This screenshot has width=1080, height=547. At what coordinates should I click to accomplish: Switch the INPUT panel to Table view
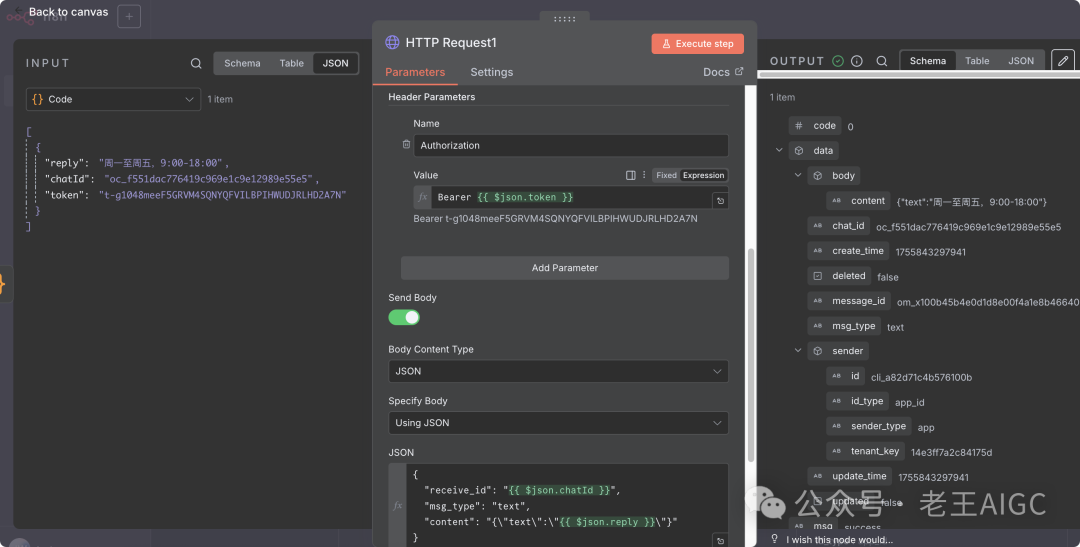coord(291,63)
